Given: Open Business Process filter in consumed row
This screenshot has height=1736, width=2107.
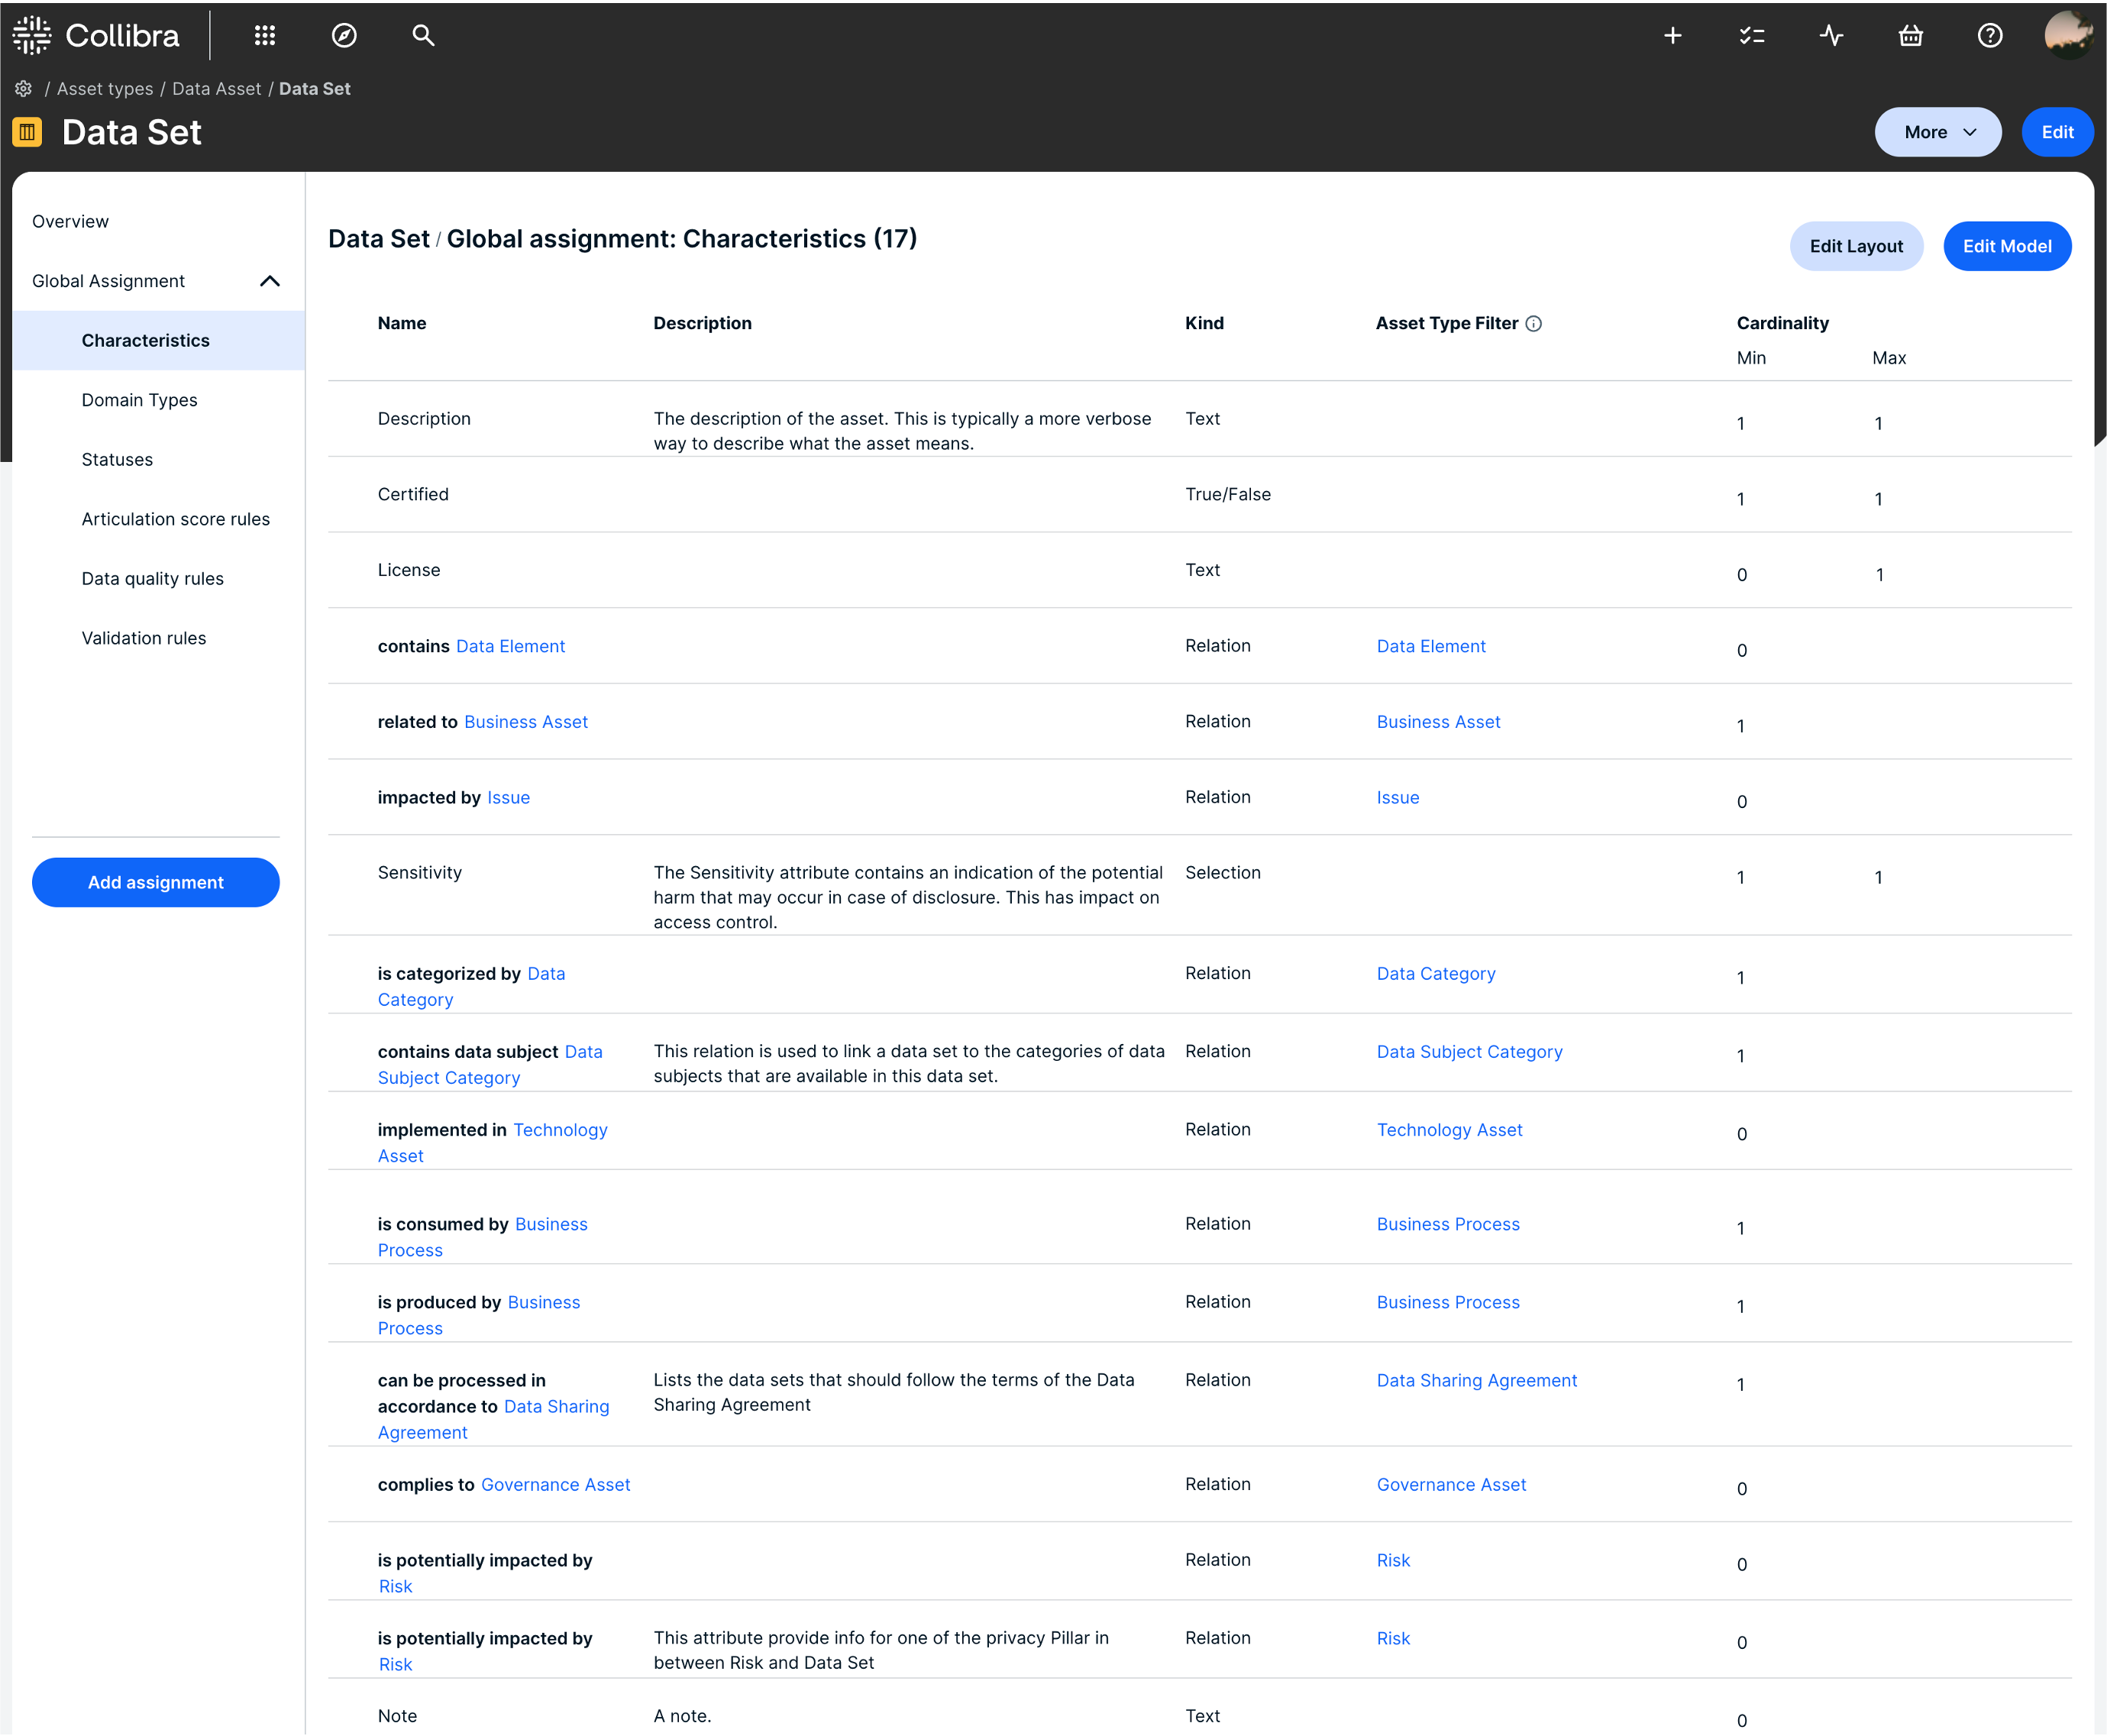Looking at the screenshot, I should click(x=1448, y=1224).
